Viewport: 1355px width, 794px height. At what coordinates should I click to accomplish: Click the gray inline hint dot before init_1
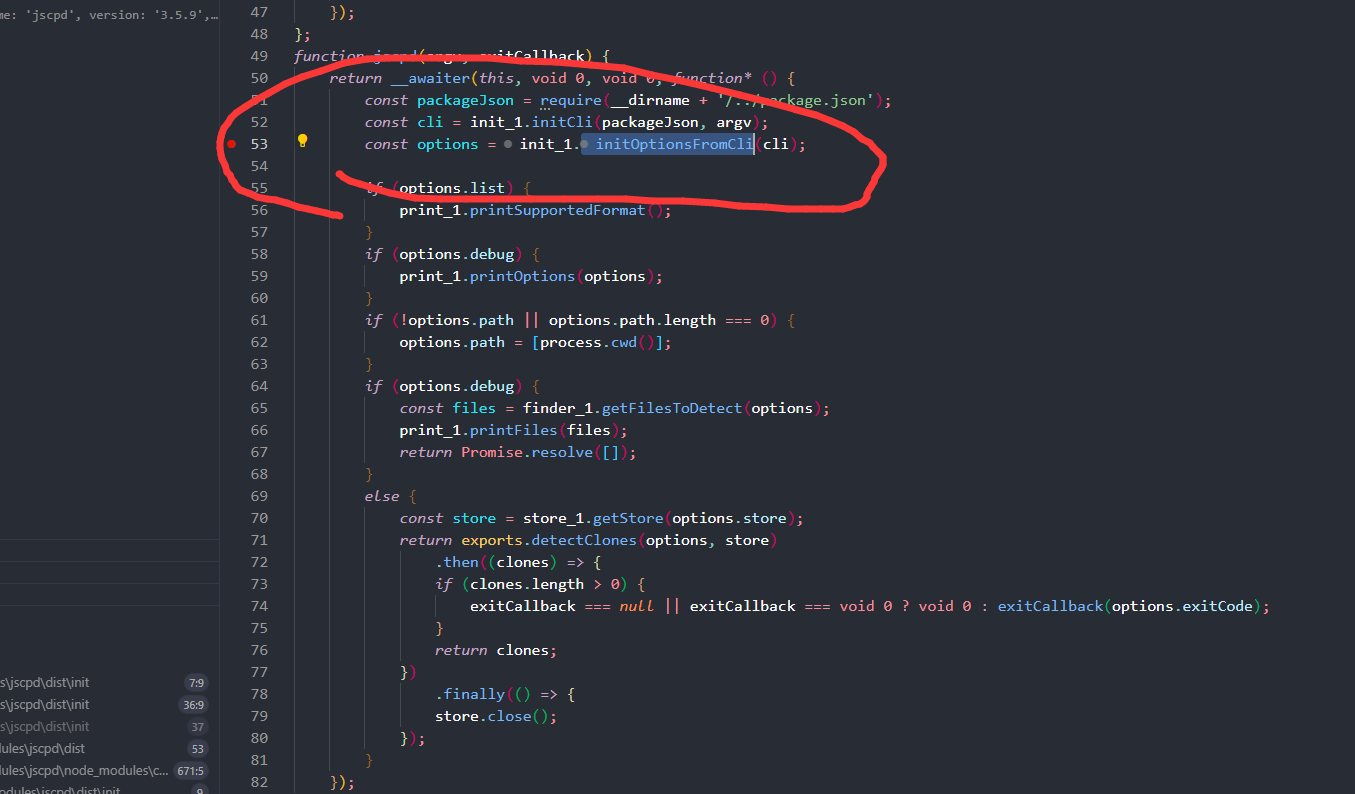pos(508,143)
